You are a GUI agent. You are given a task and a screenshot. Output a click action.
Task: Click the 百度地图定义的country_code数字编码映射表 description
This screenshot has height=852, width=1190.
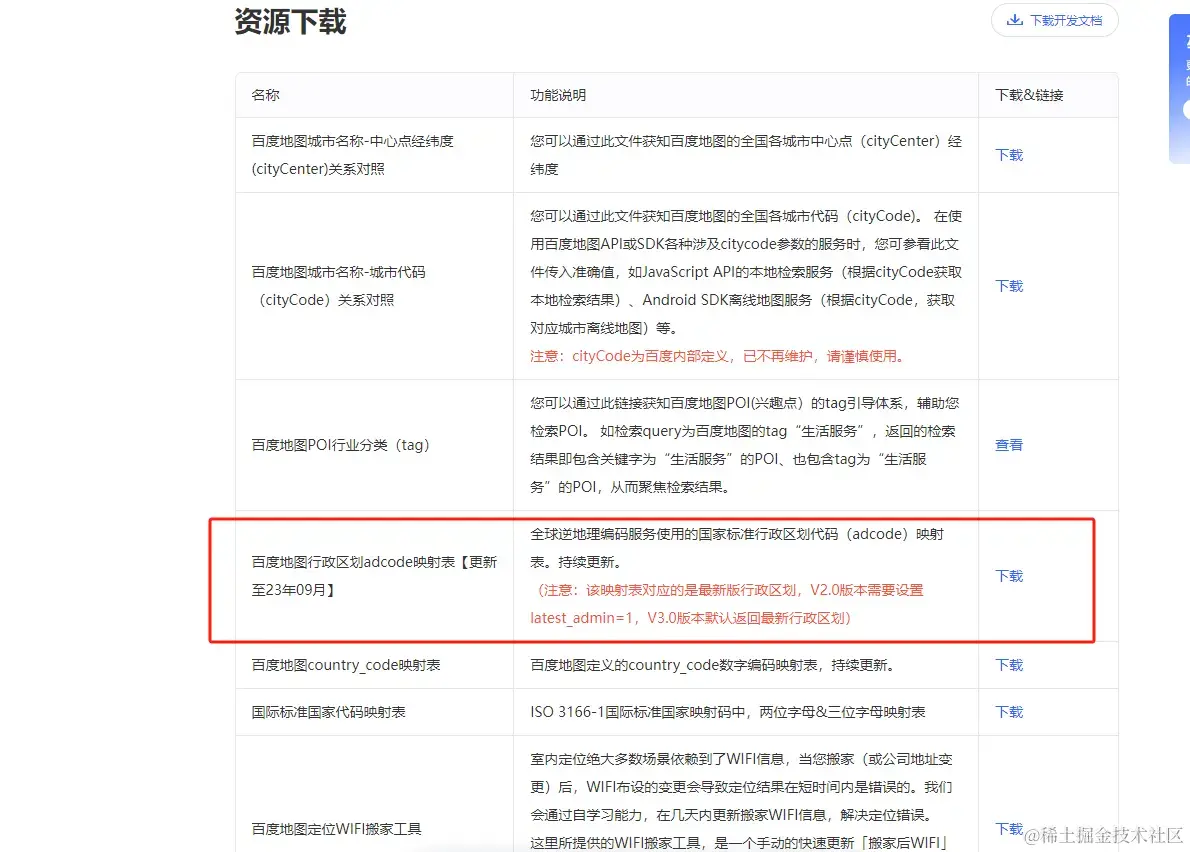coord(714,665)
